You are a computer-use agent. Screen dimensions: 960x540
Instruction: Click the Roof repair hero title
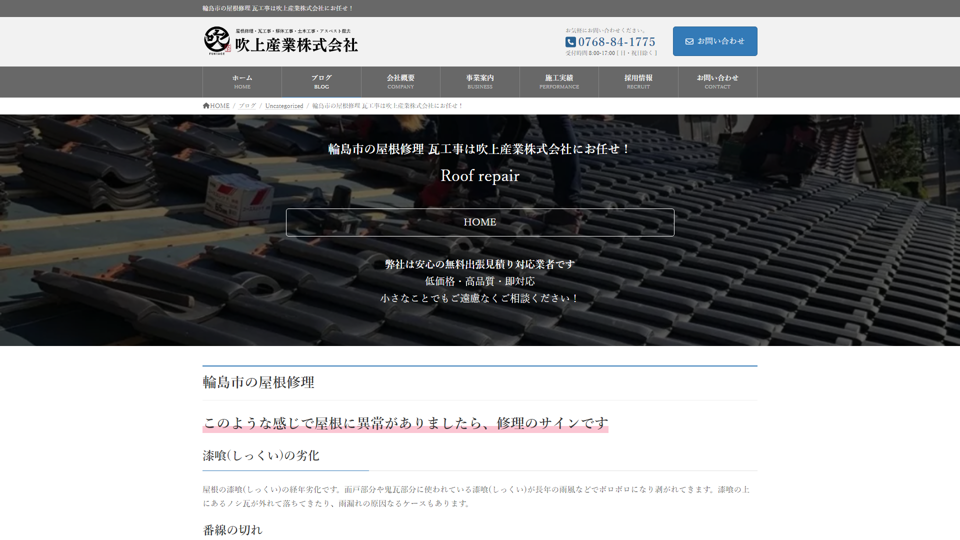pyautogui.click(x=480, y=176)
